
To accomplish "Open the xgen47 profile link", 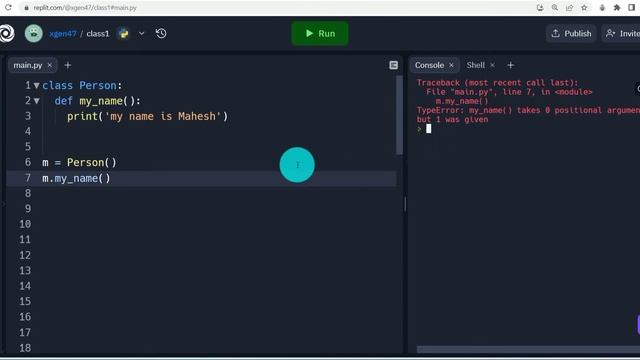I will pos(62,33).
